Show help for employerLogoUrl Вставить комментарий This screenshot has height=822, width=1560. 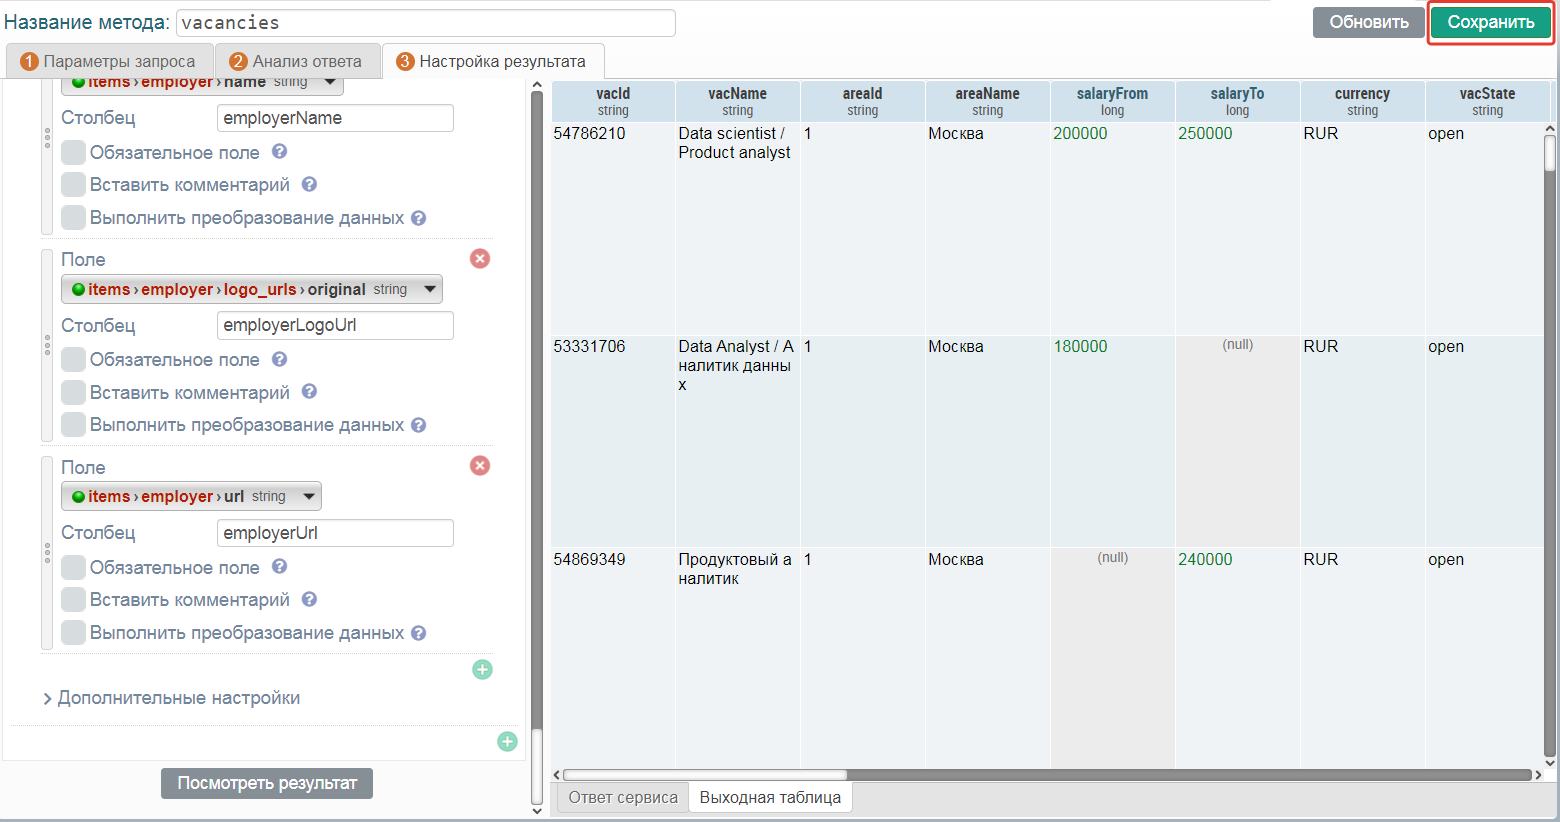point(310,392)
